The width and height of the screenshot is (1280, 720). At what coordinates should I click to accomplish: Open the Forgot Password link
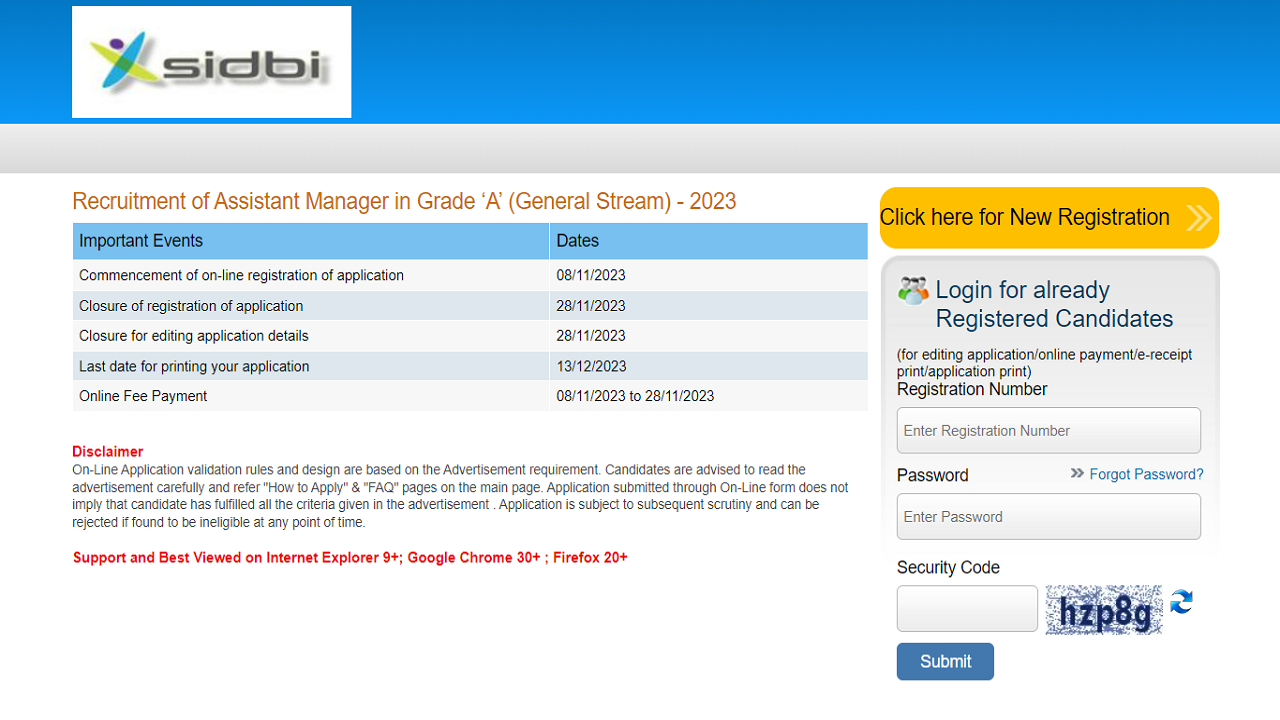(1146, 474)
